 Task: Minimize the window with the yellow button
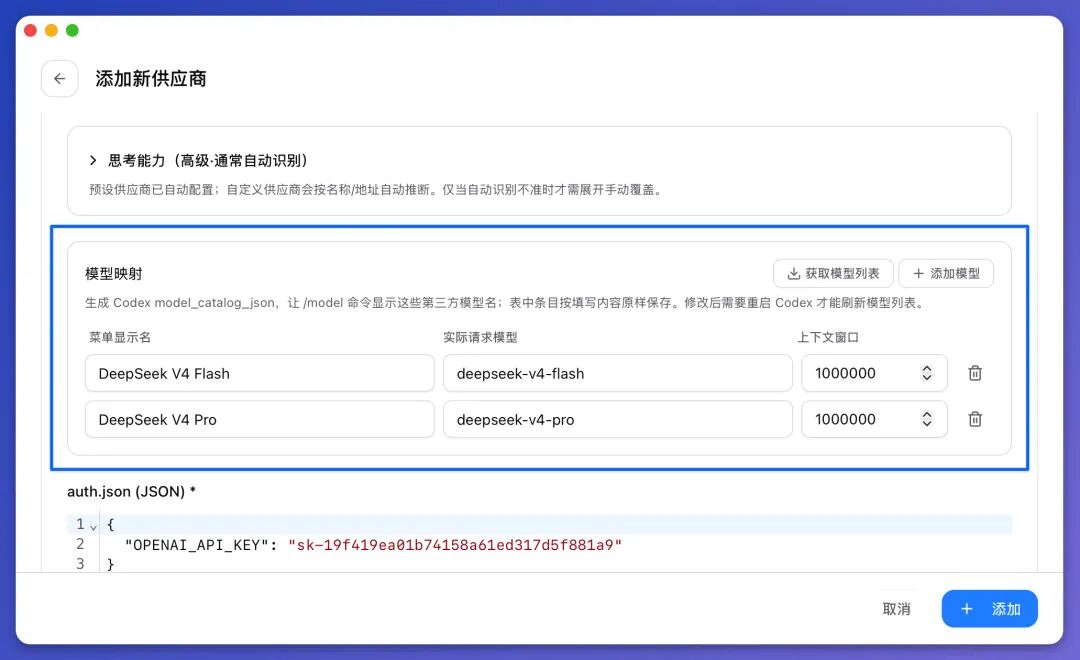coord(51,30)
